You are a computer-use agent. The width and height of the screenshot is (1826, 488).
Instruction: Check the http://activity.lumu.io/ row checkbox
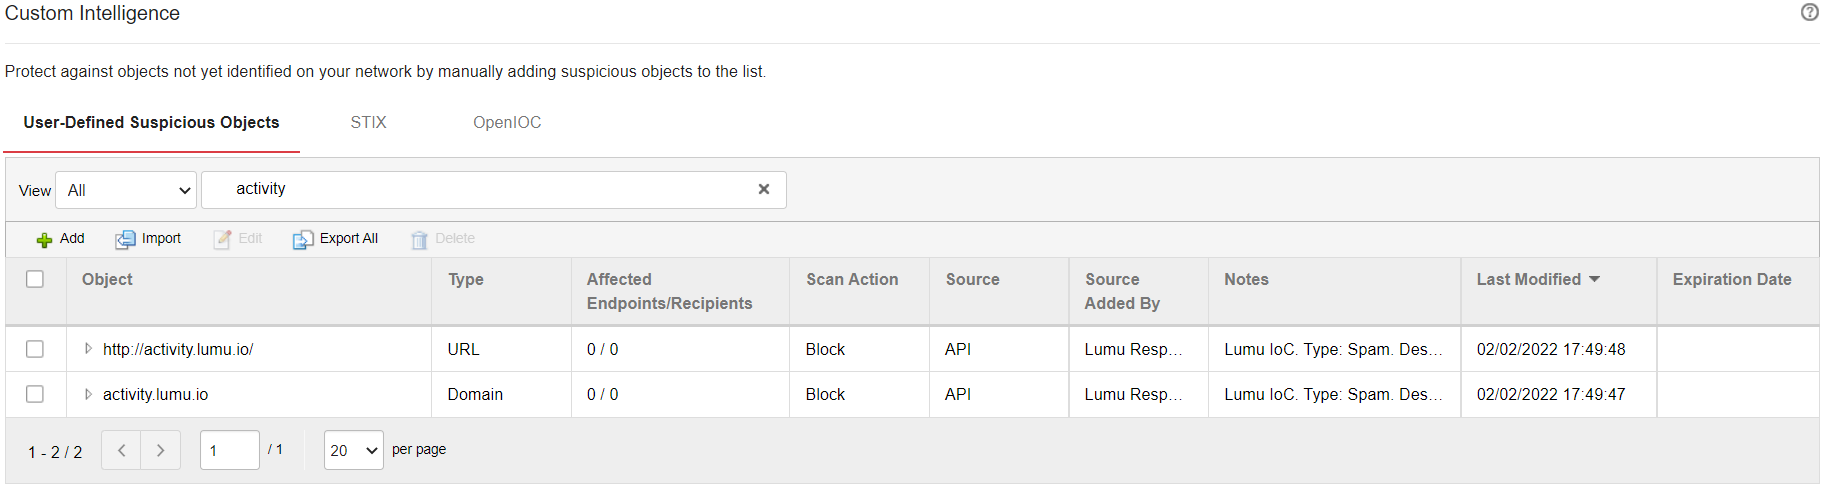(x=35, y=349)
